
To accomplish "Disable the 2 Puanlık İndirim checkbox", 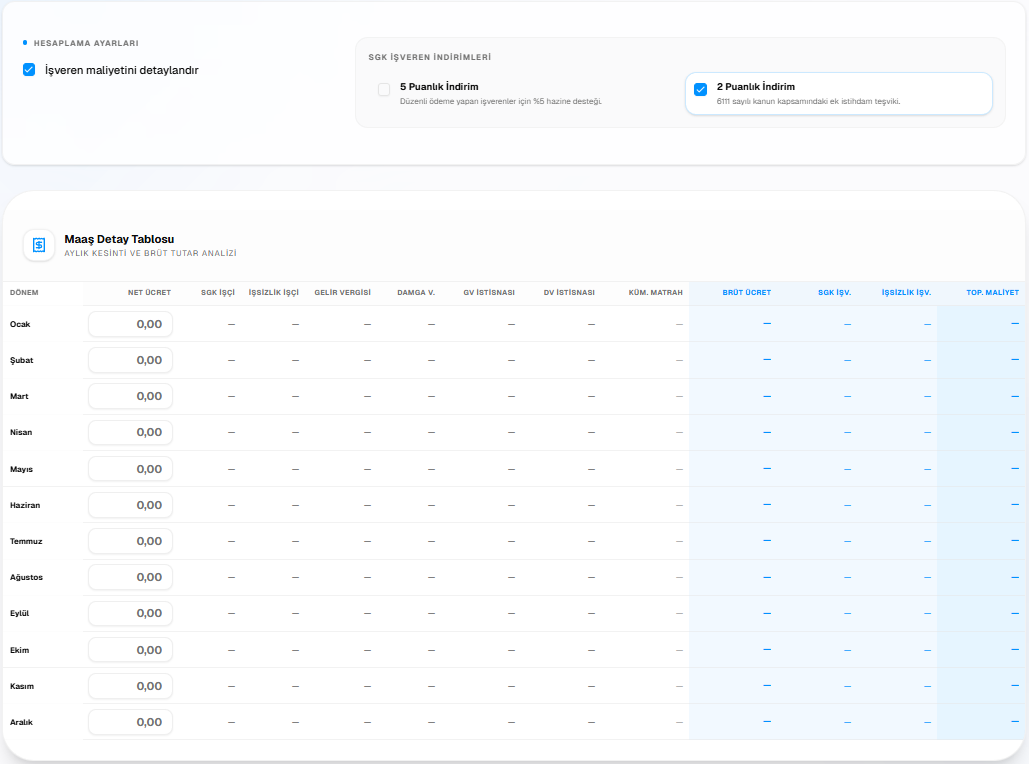I will point(700,89).
